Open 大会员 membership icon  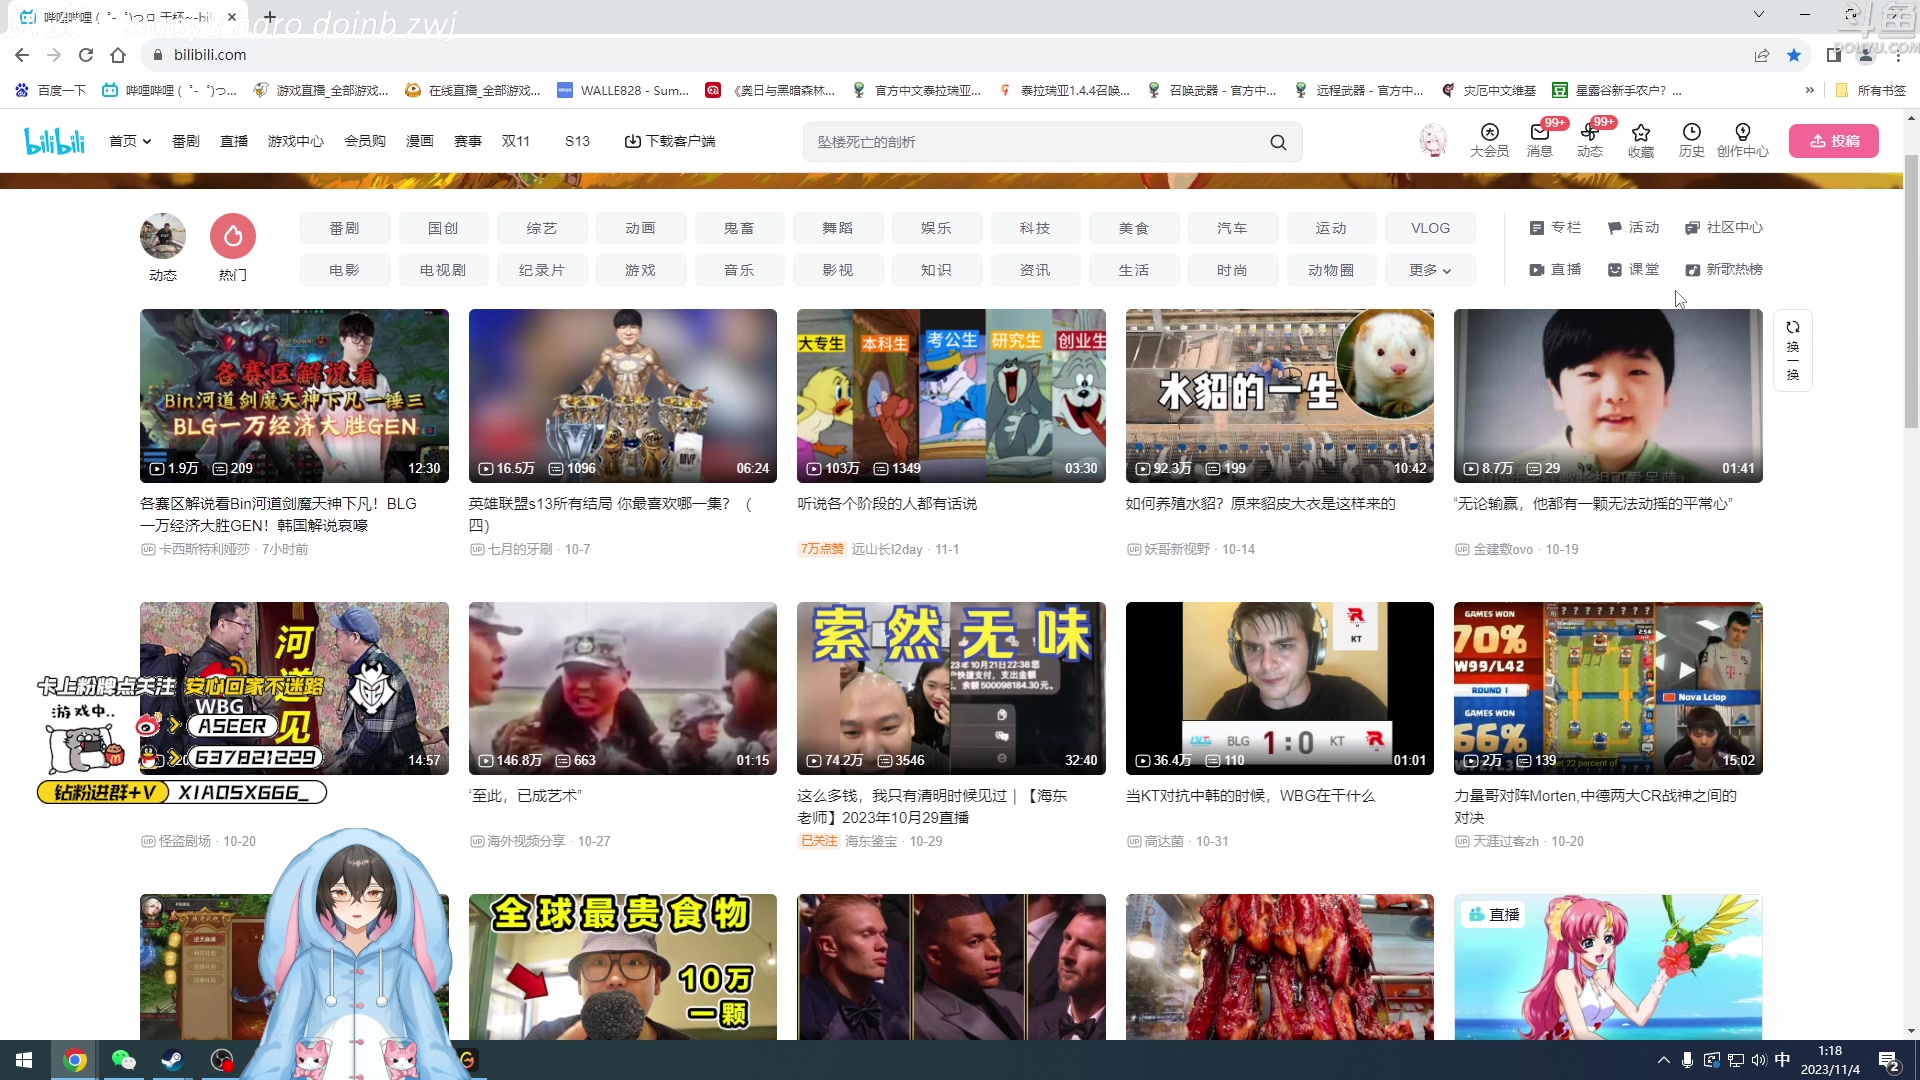(x=1489, y=140)
